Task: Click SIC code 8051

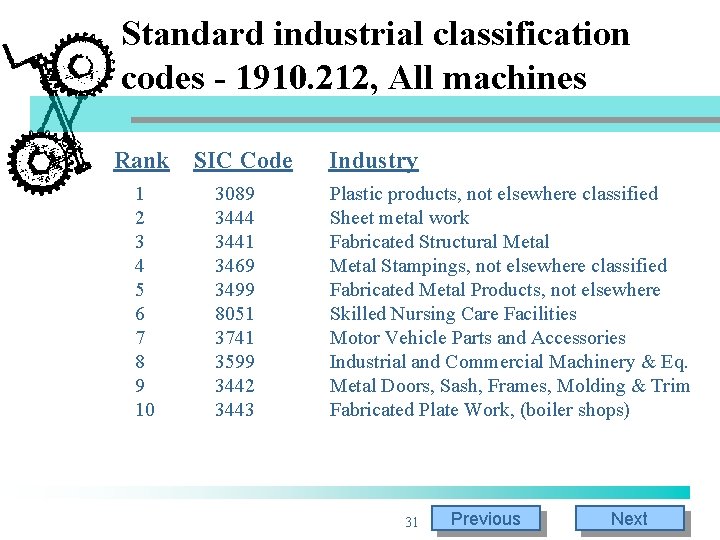Action: coord(235,314)
